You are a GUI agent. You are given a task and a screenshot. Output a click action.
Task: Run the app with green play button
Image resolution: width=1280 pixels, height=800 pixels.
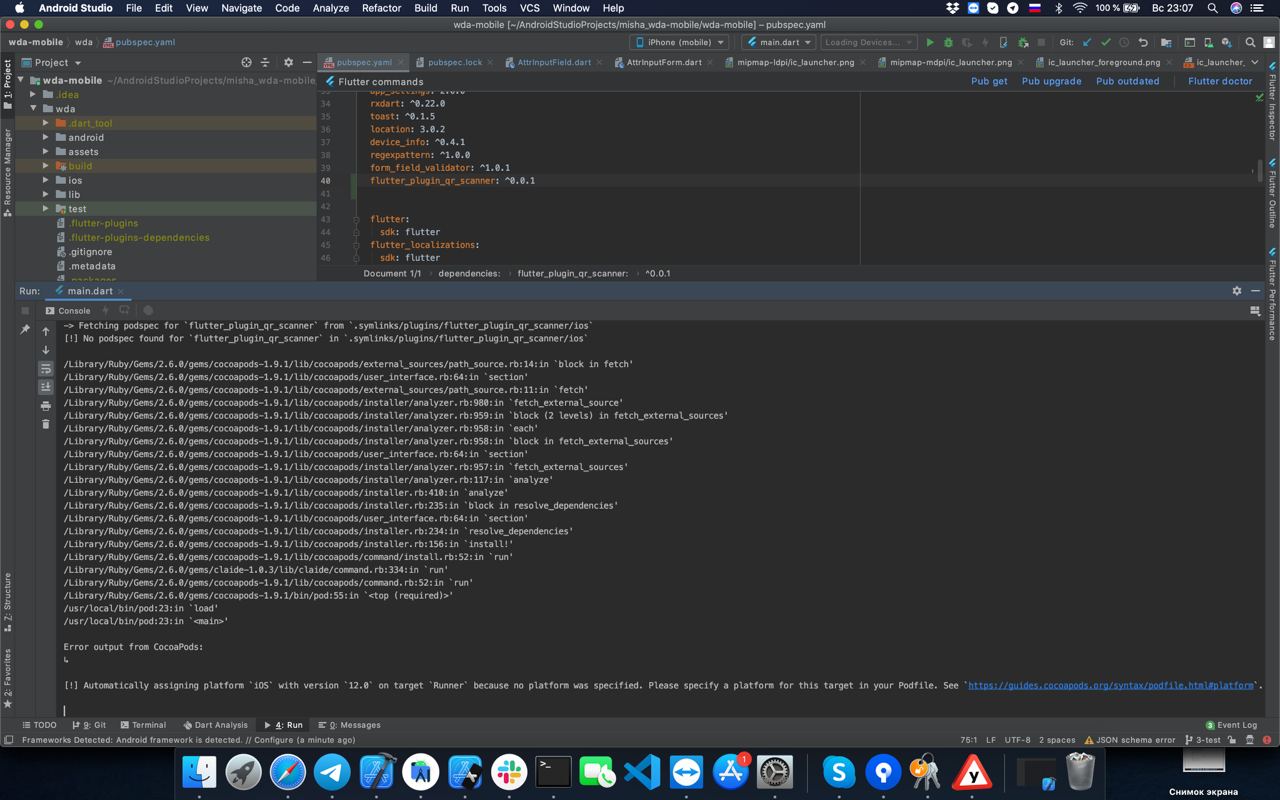tap(930, 42)
